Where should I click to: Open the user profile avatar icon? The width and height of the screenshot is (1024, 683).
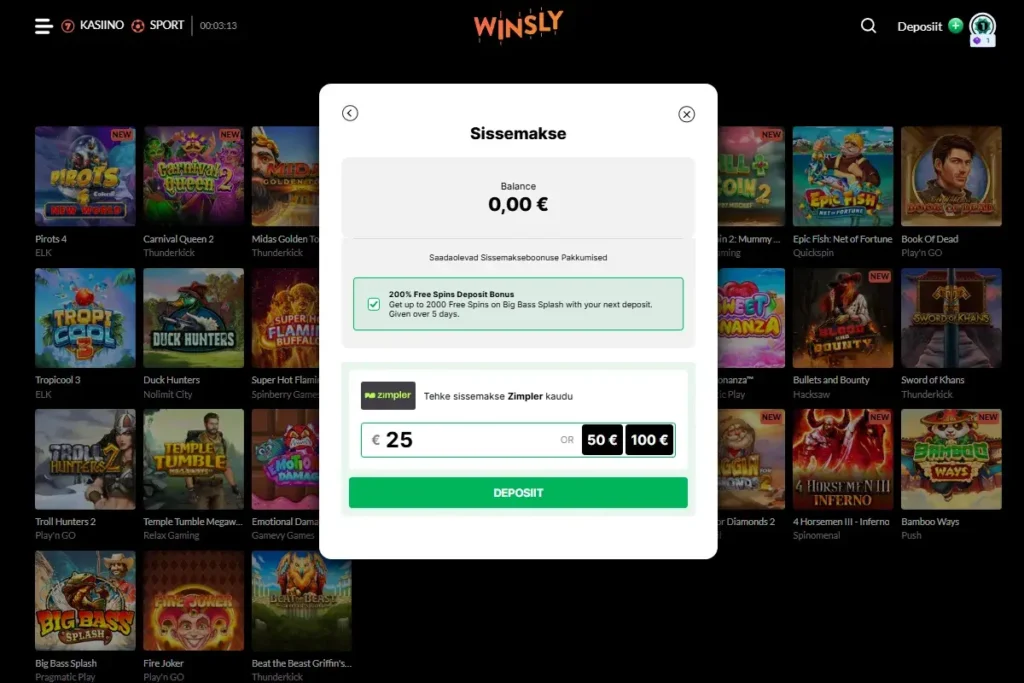982,26
